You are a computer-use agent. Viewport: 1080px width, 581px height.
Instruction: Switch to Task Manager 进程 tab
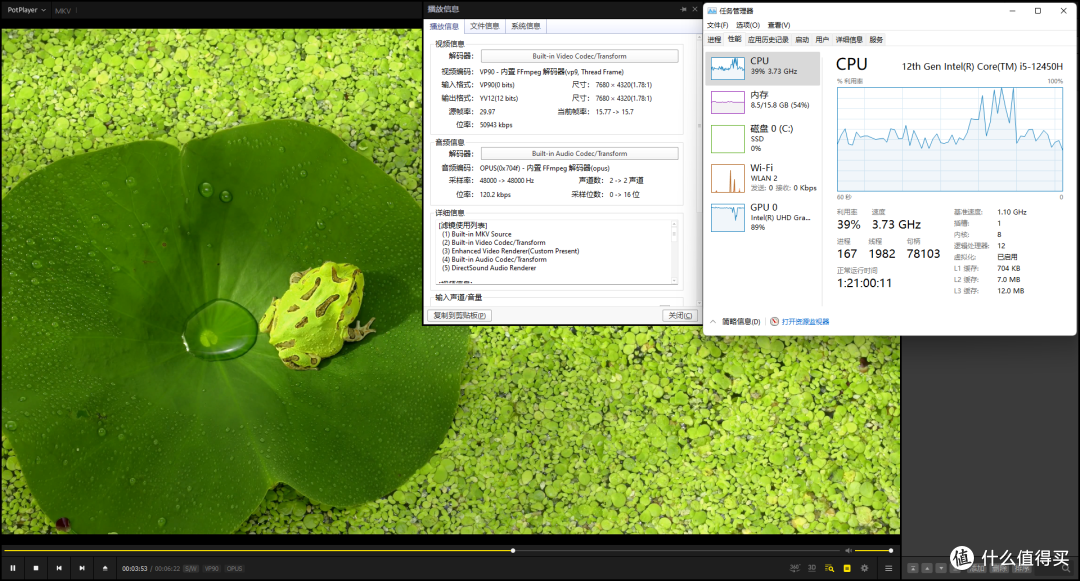714,40
